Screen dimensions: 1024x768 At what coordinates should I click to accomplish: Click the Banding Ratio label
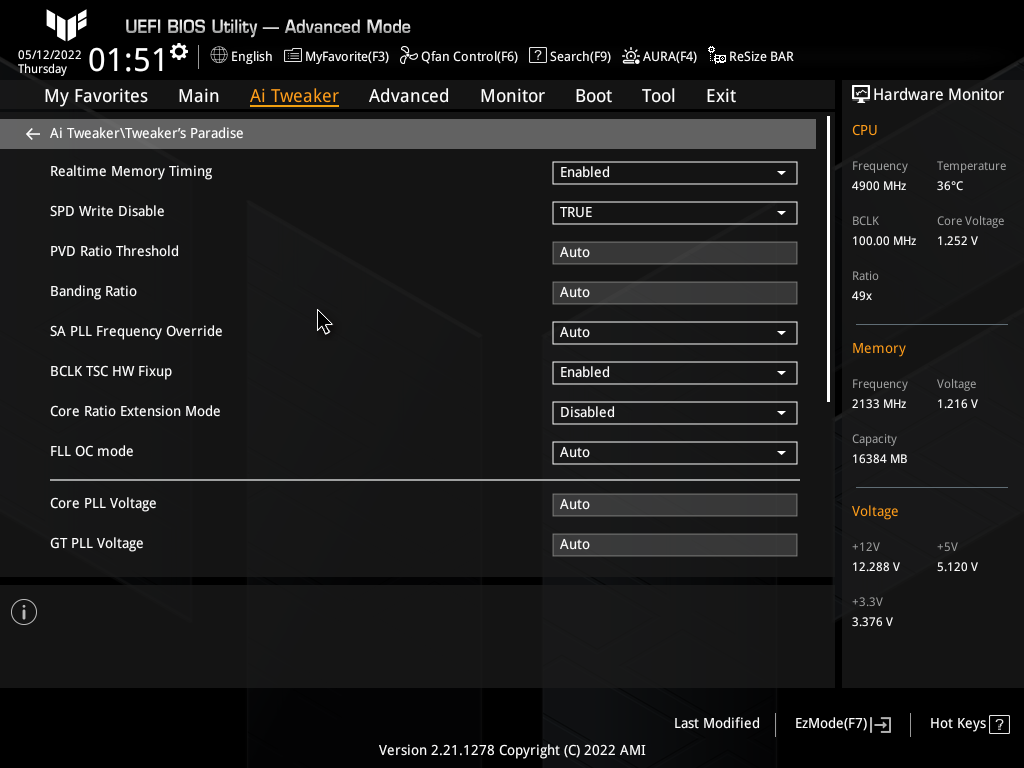[93, 292]
